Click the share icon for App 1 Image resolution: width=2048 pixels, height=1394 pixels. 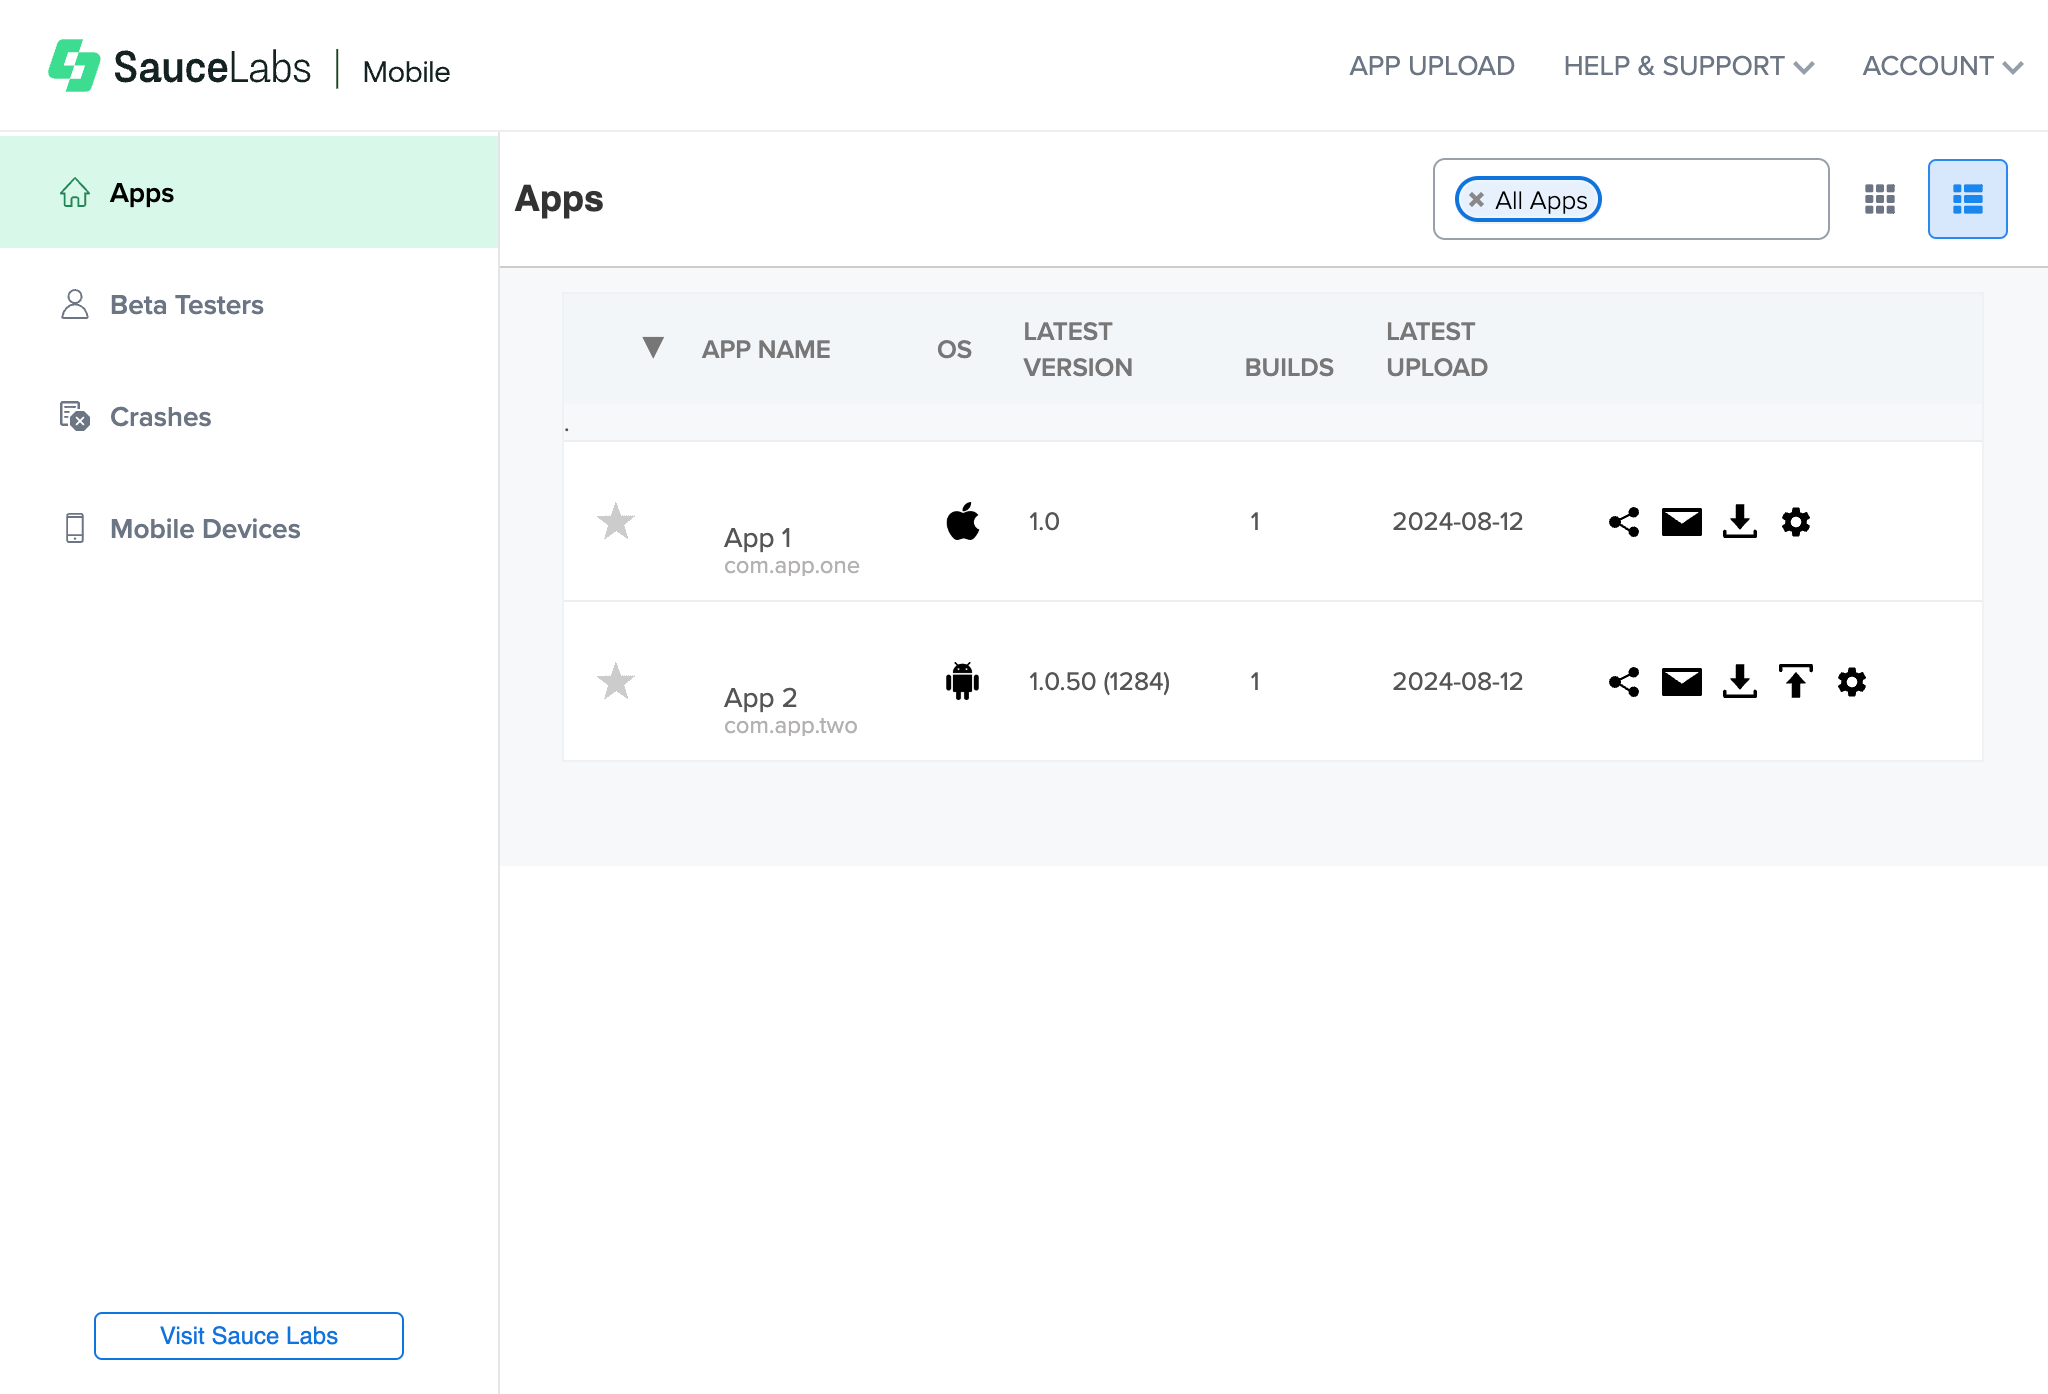[1623, 521]
